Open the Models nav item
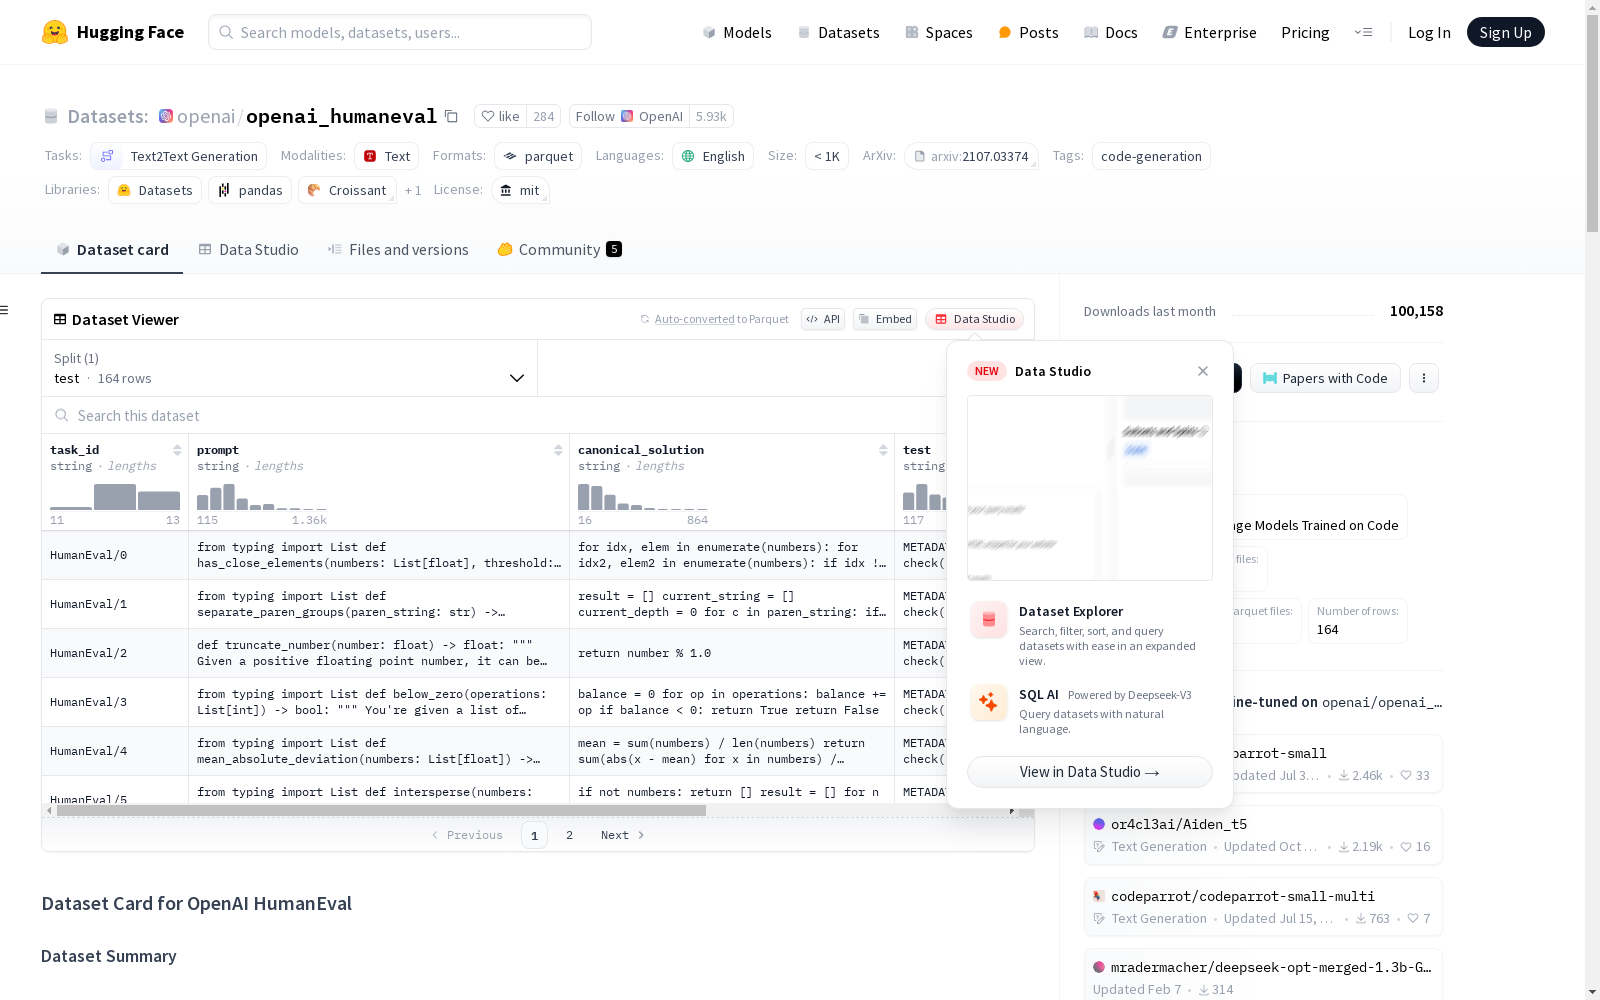1600x1000 pixels. coord(737,32)
